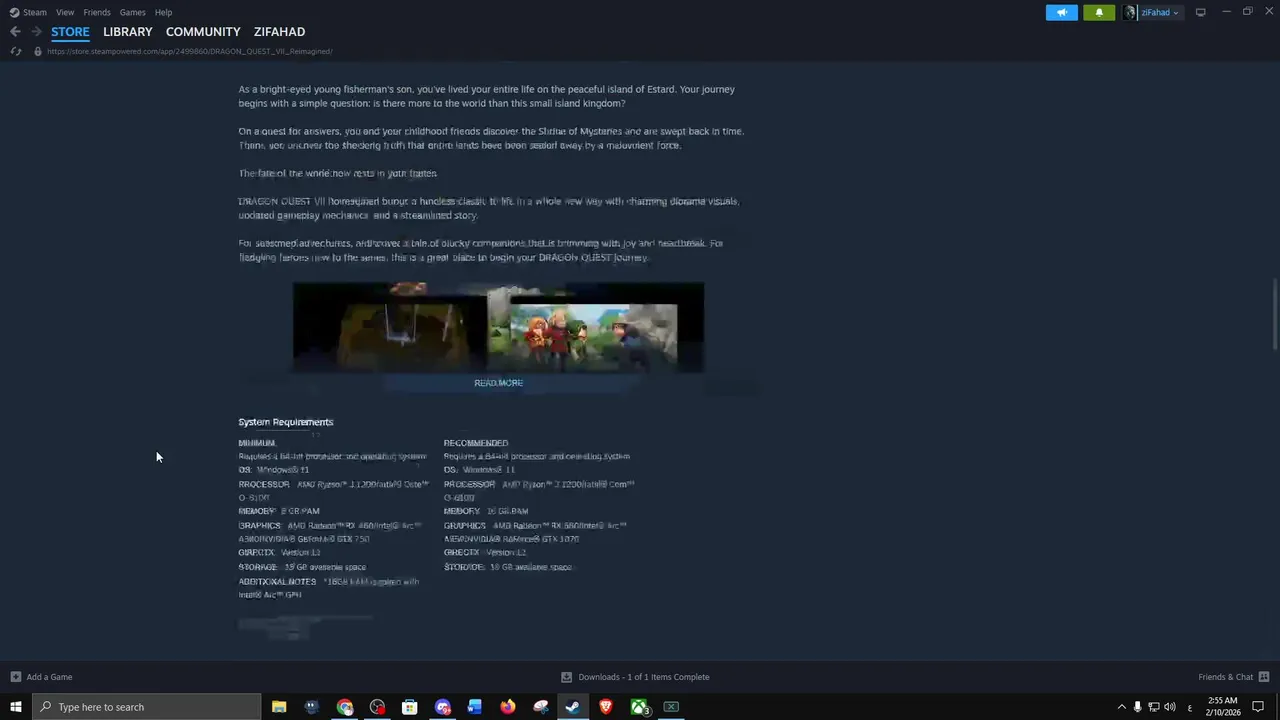Click the Steam taskbar icon
This screenshot has width=1280, height=720.
pyautogui.click(x=573, y=707)
